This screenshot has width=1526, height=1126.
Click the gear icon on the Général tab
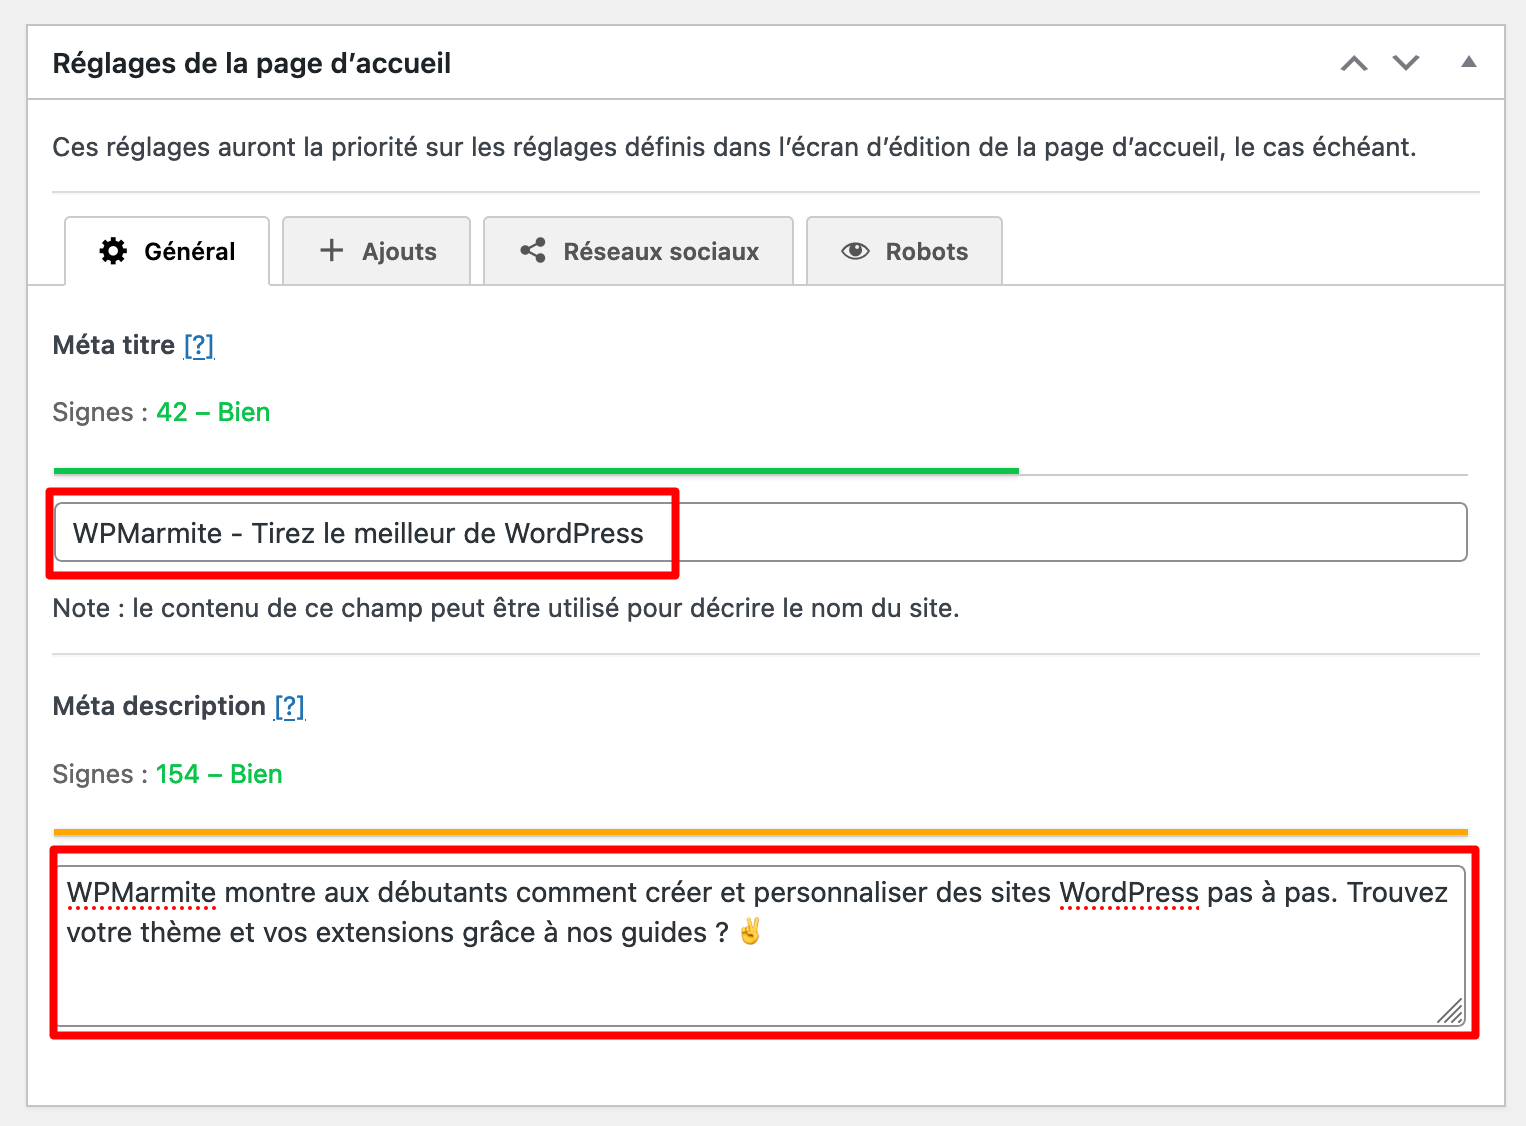pos(113,251)
